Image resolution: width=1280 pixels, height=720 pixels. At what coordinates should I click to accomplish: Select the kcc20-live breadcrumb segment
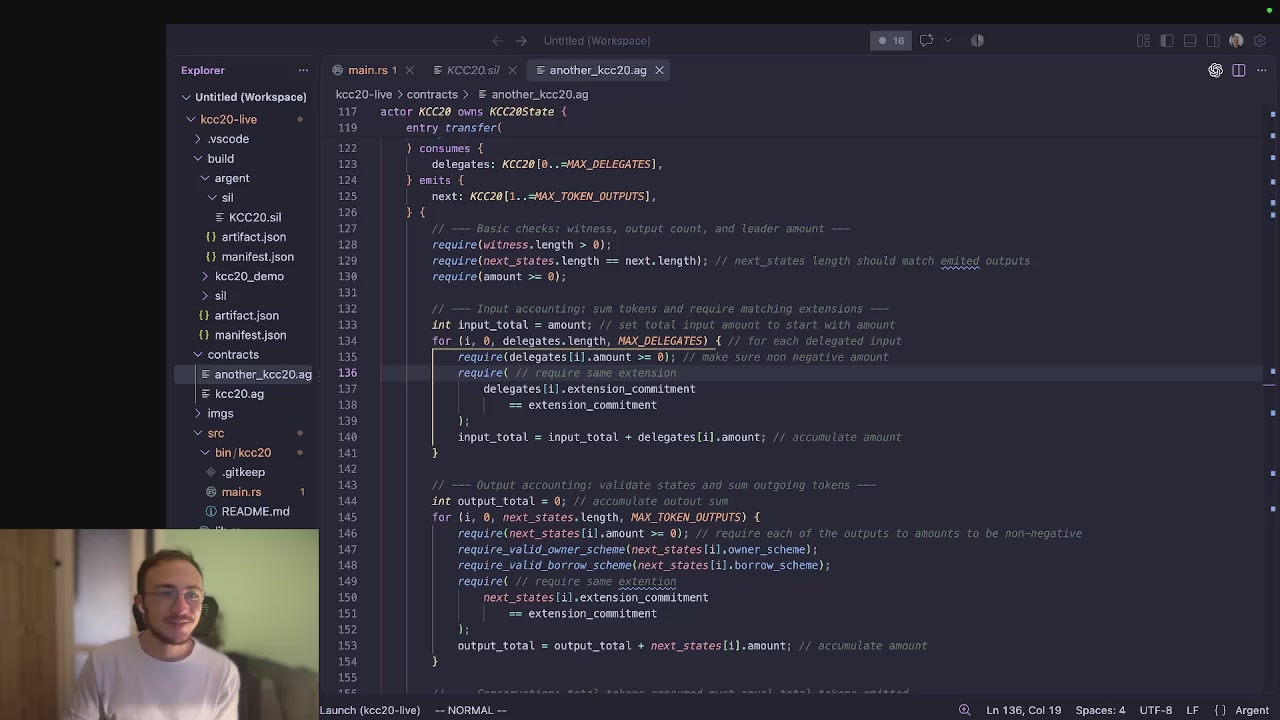(364, 95)
